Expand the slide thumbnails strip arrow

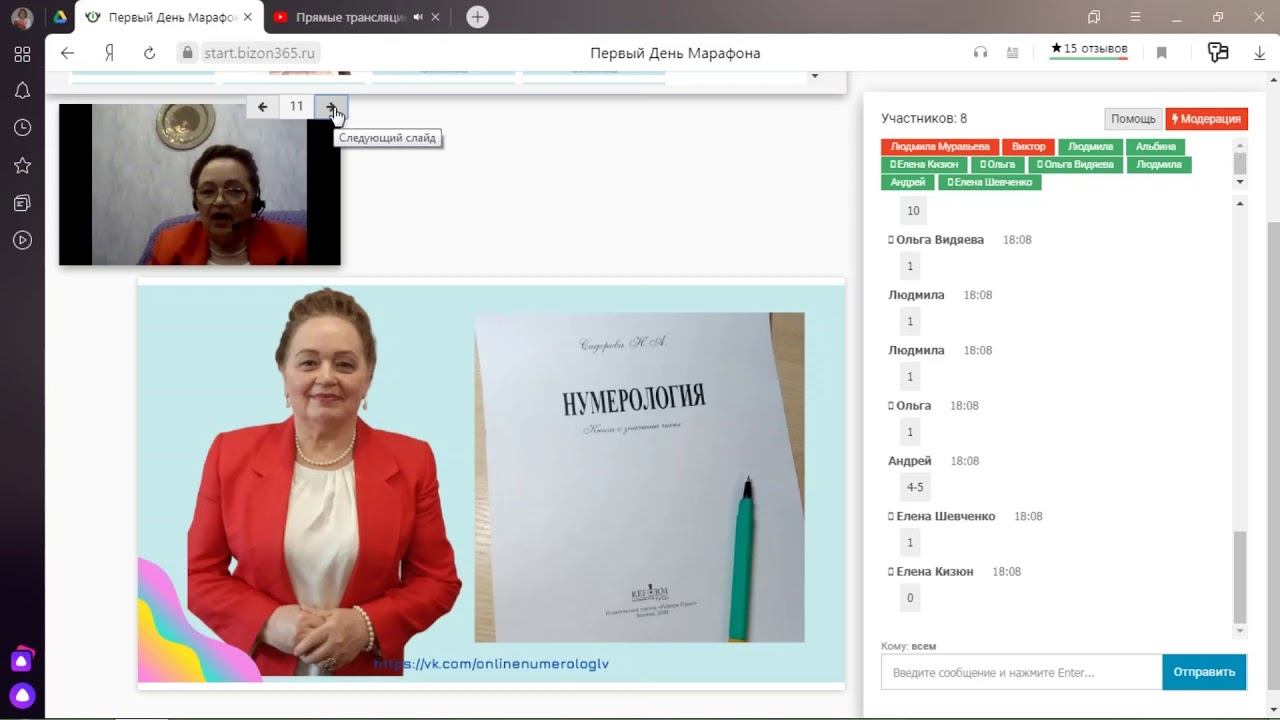tap(814, 76)
